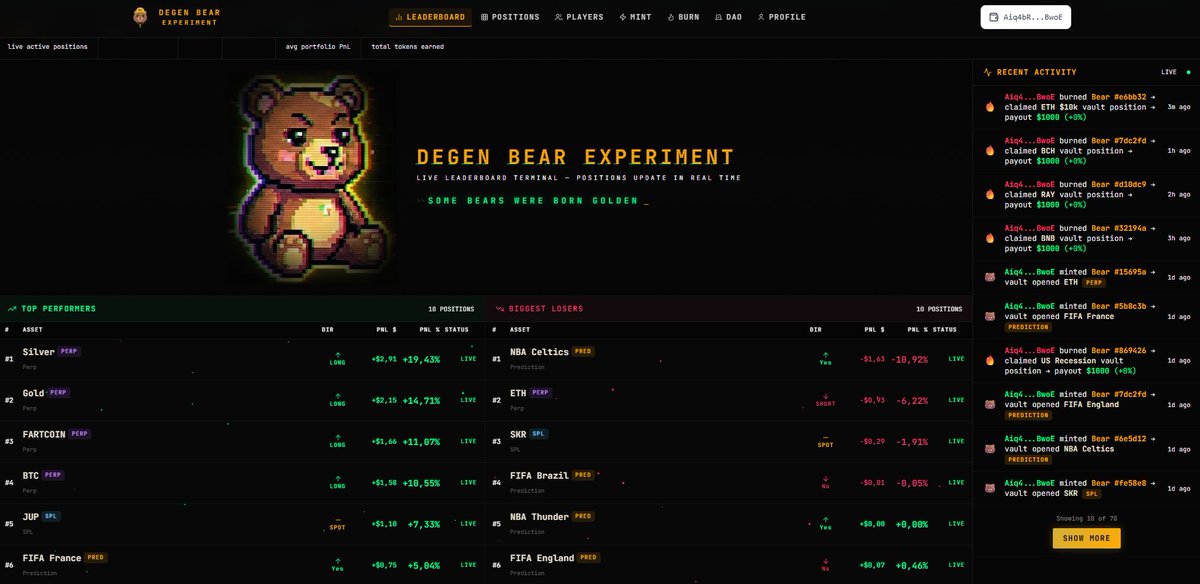Image resolution: width=1200 pixels, height=584 pixels.
Task: Click the large pixel bear image
Action: tap(312, 178)
